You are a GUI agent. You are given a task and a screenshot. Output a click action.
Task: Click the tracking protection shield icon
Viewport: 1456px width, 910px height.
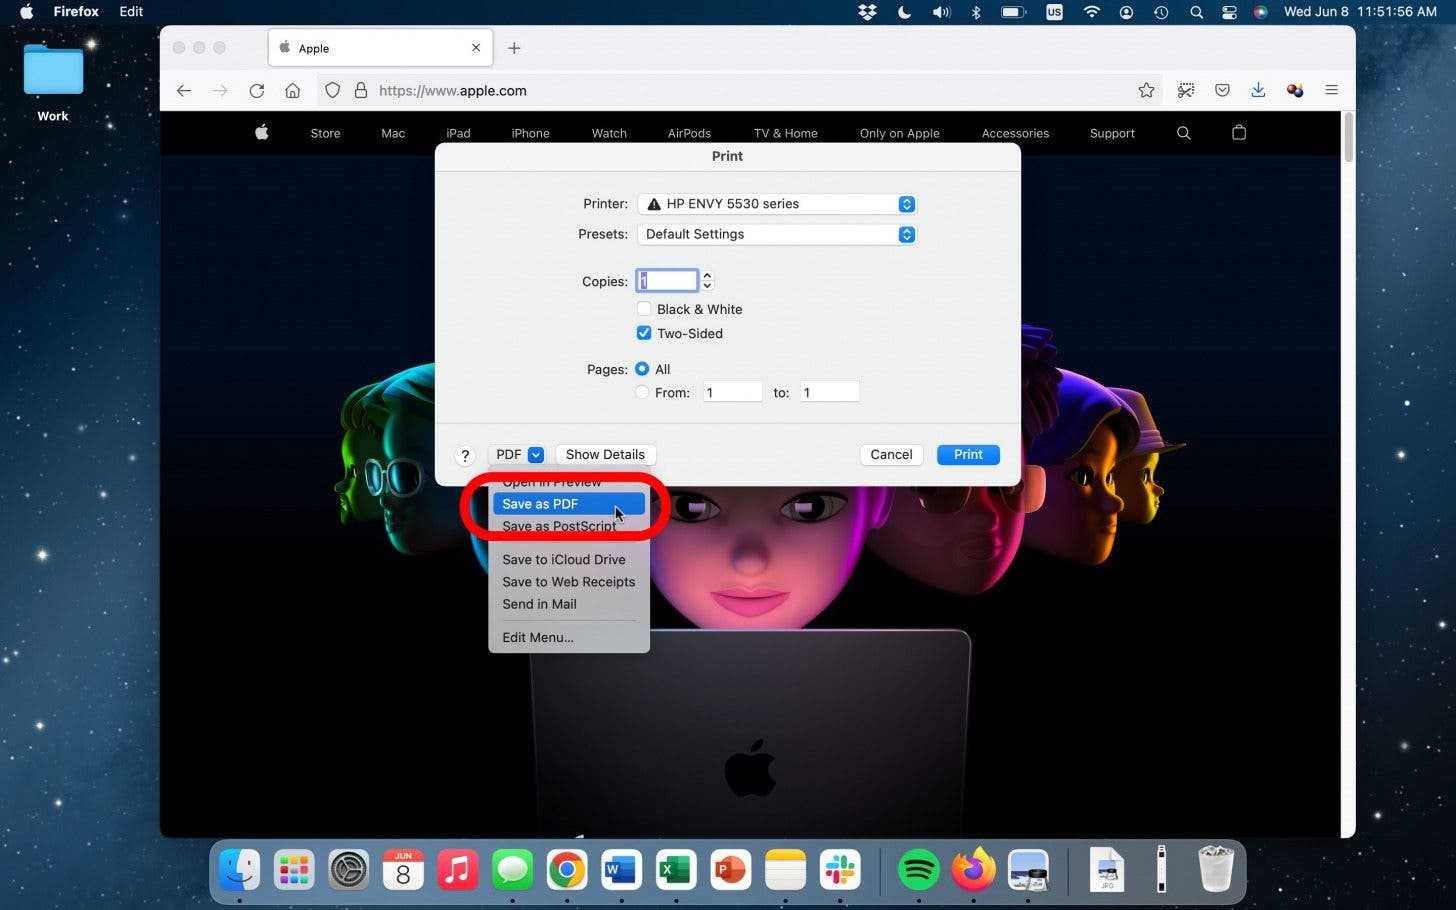coord(333,90)
